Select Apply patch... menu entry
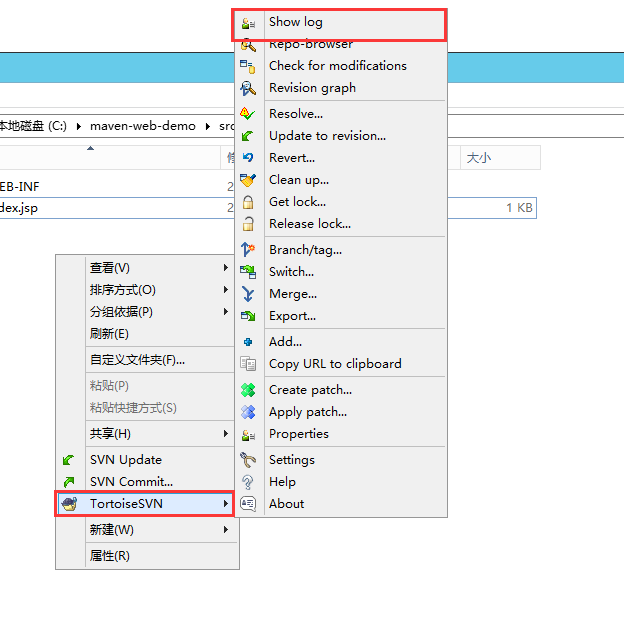The height and width of the screenshot is (629, 624). pyautogui.click(x=341, y=412)
